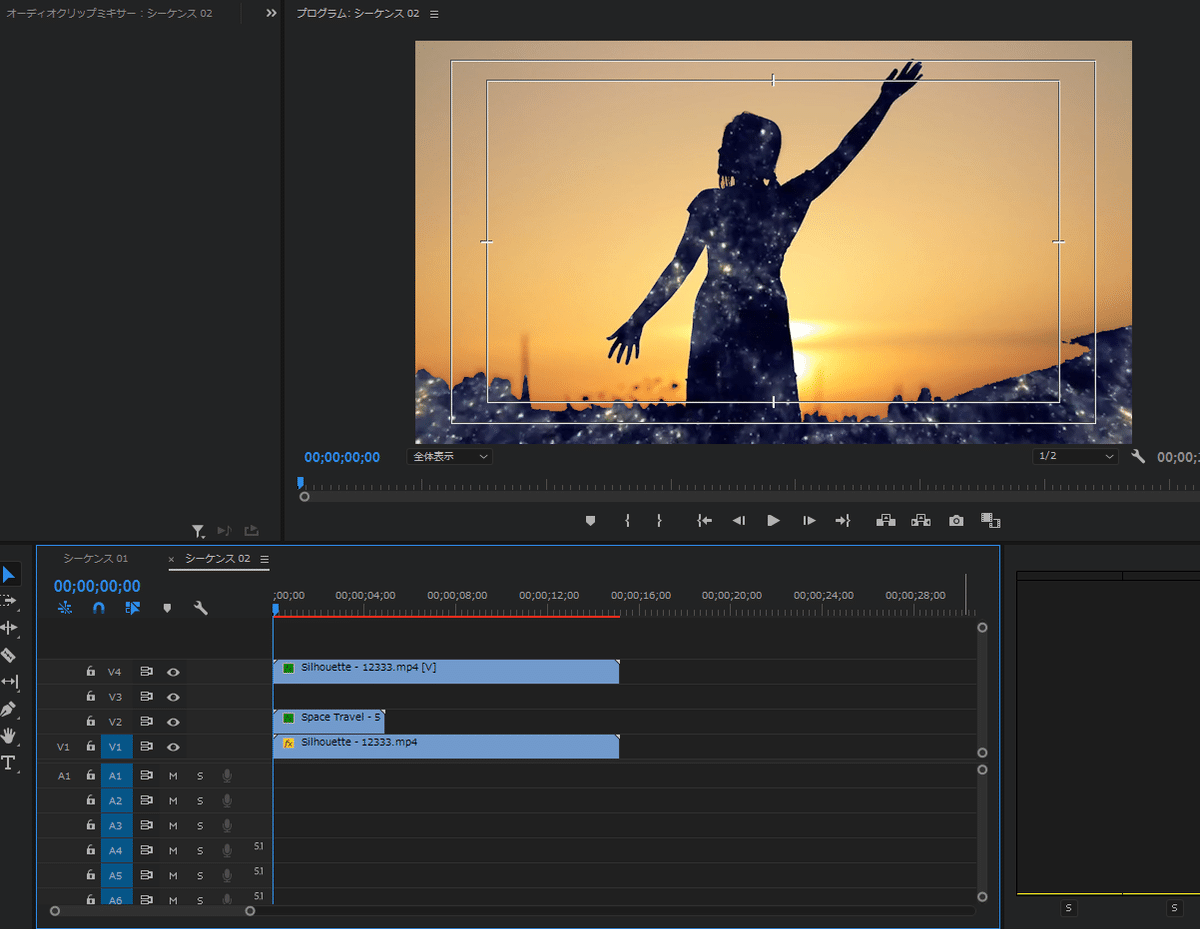Viewport: 1200px width, 929px height.
Task: Mute audio track A1
Action: tap(173, 776)
